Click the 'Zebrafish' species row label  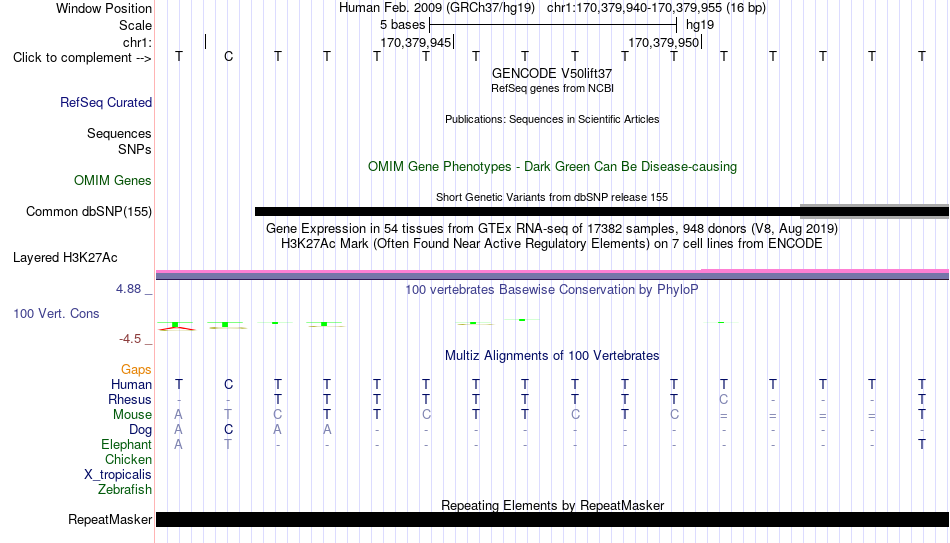coord(125,489)
